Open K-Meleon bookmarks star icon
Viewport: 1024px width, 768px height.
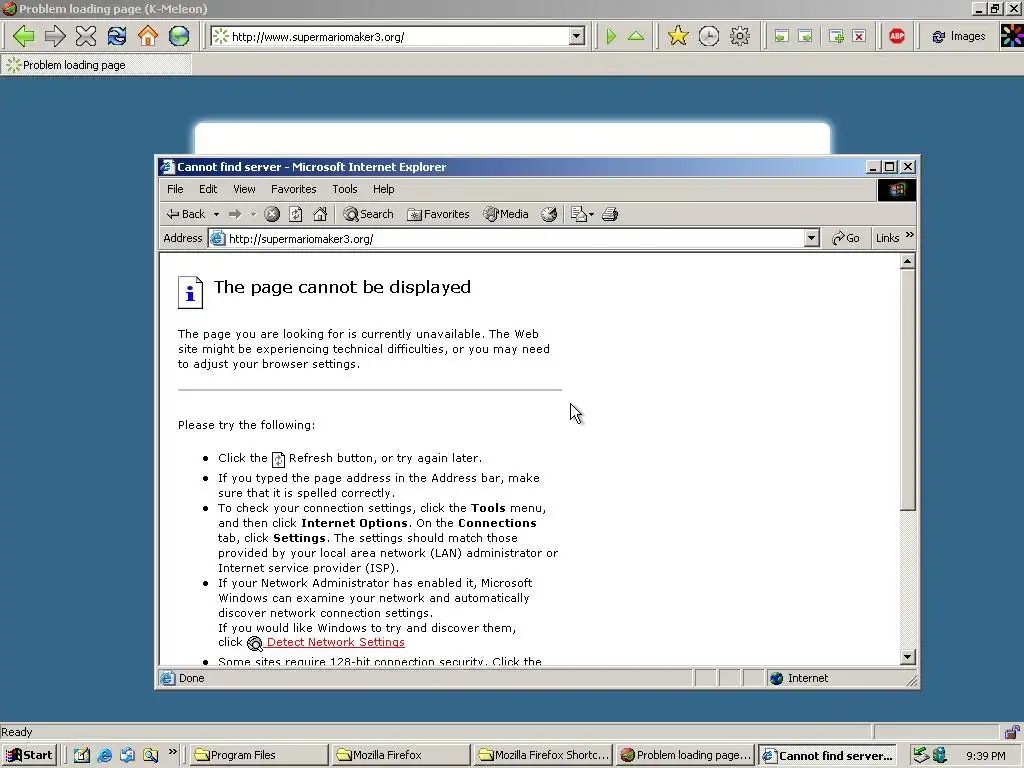678,36
